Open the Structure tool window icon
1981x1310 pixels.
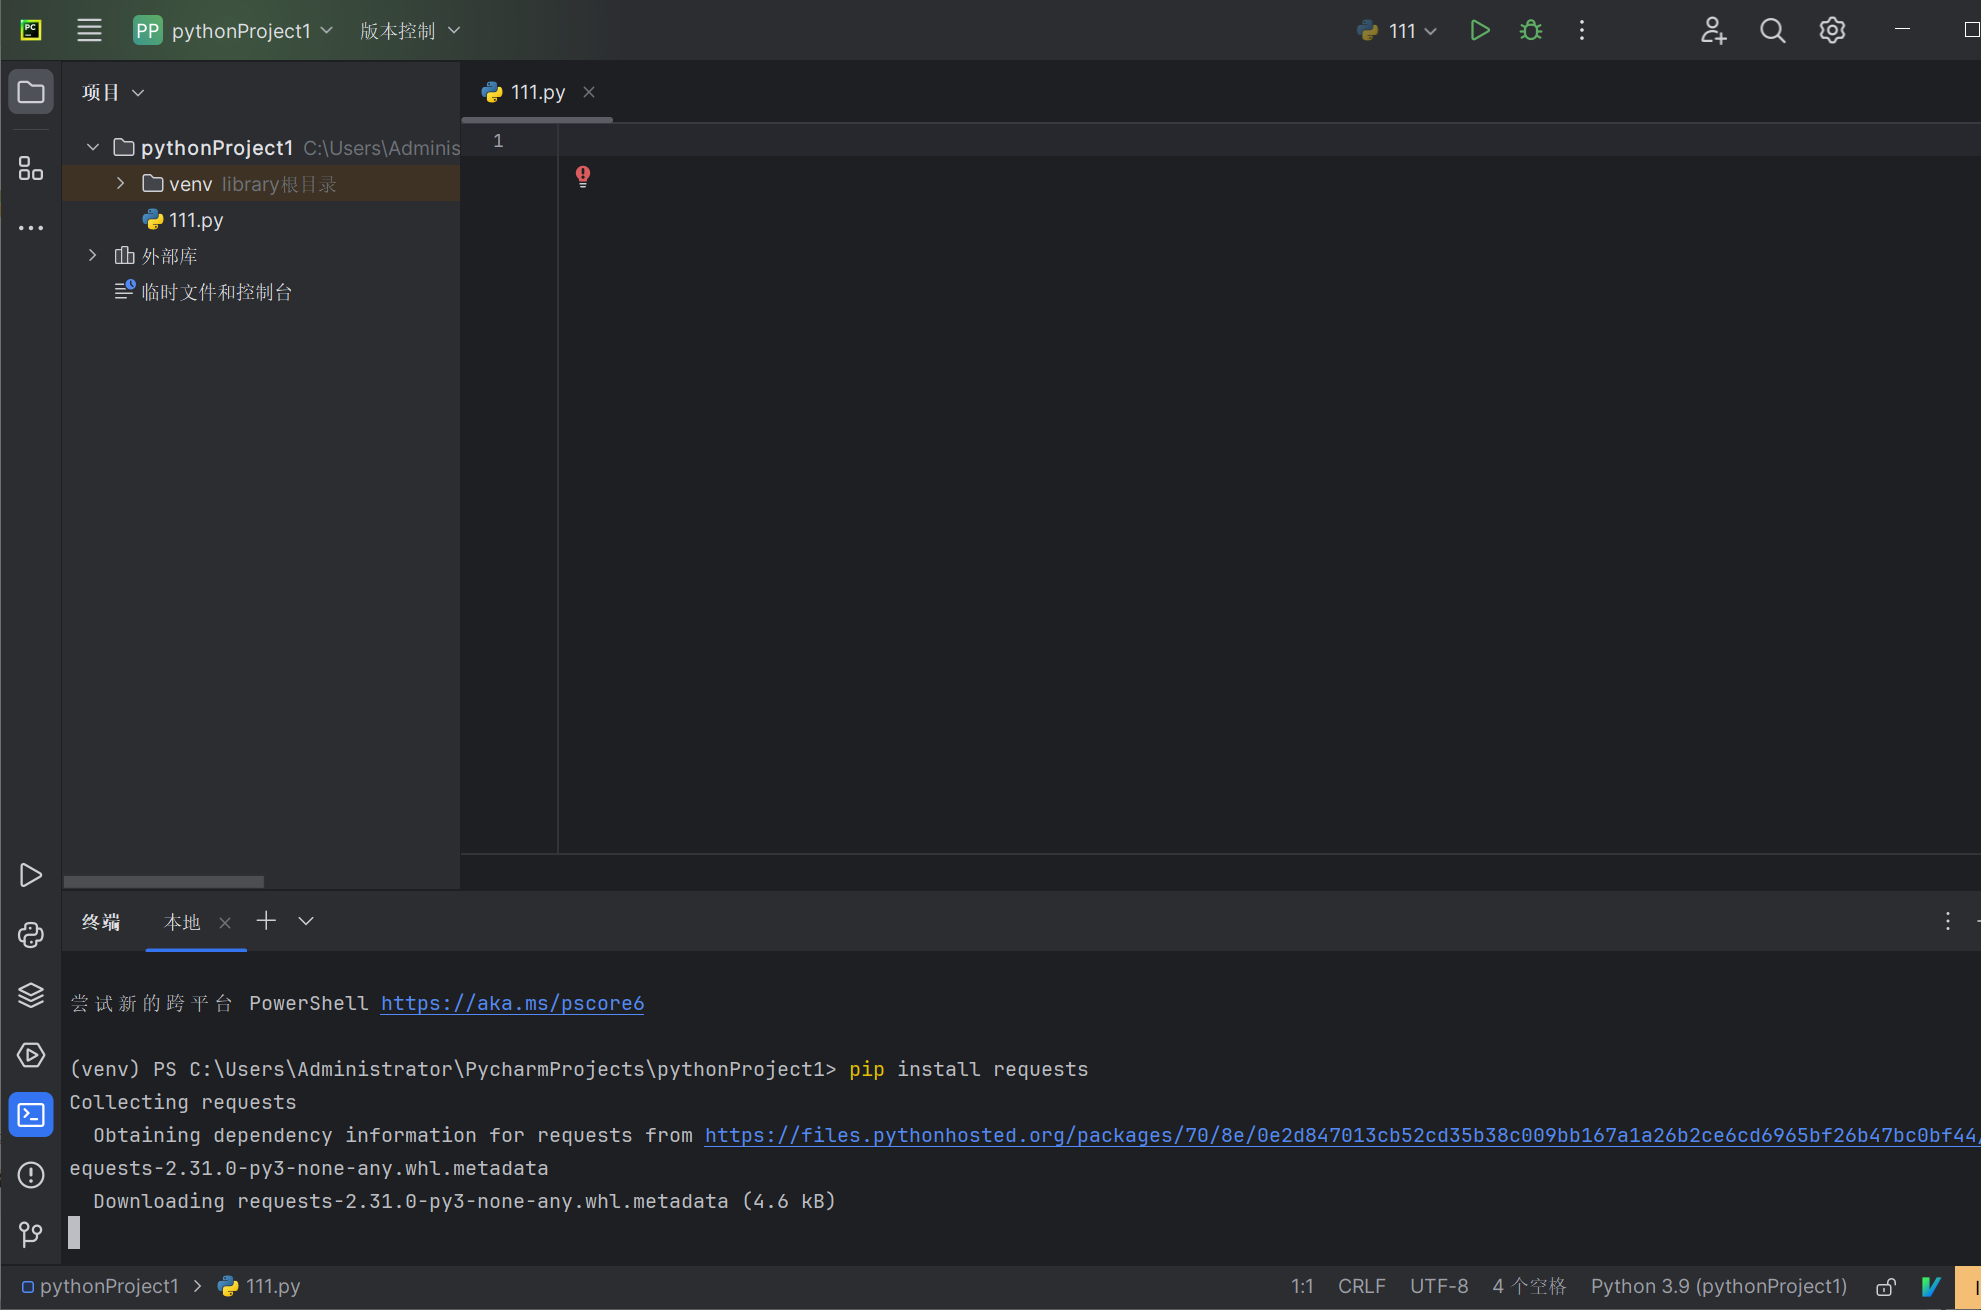click(x=31, y=168)
